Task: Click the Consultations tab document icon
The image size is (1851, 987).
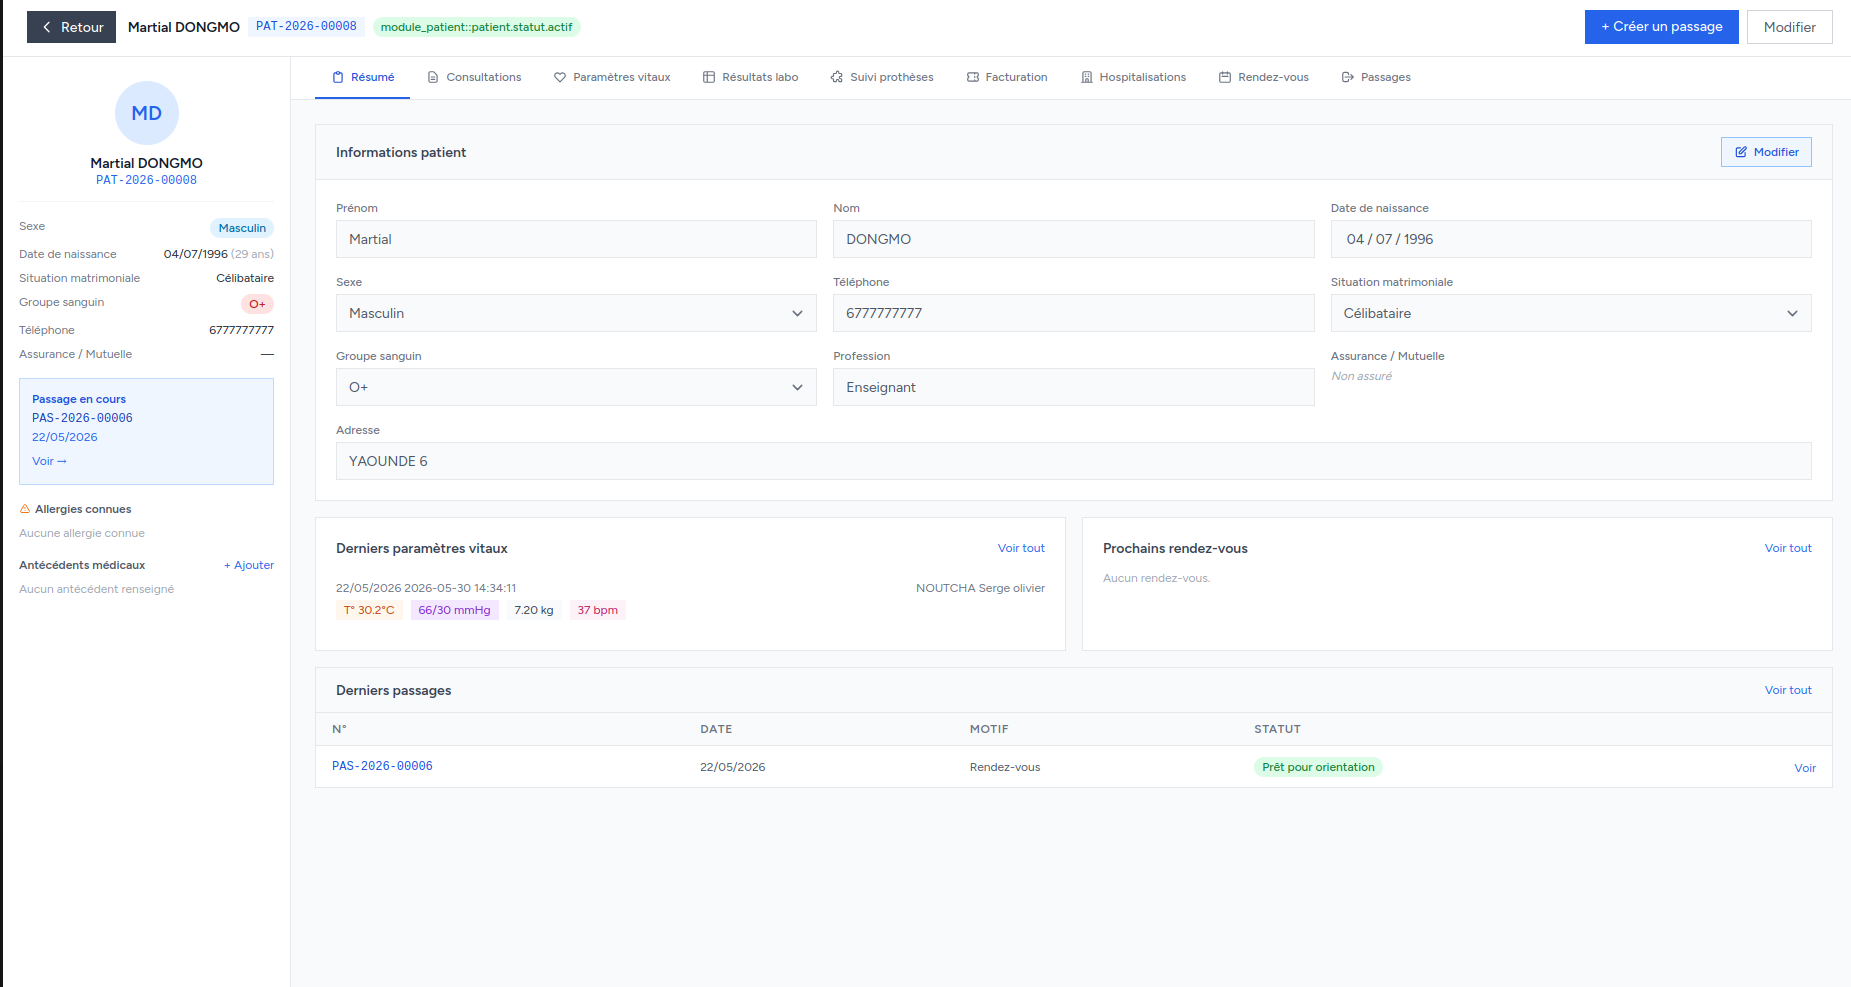Action: 433,77
